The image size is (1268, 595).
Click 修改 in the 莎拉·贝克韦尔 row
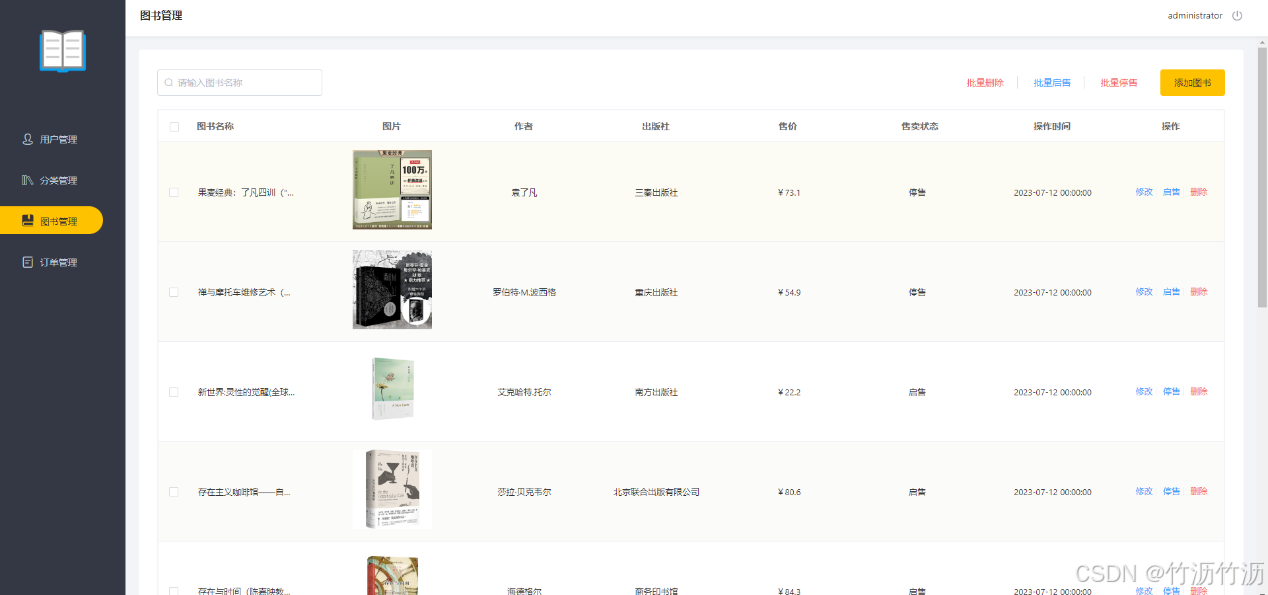click(1144, 492)
